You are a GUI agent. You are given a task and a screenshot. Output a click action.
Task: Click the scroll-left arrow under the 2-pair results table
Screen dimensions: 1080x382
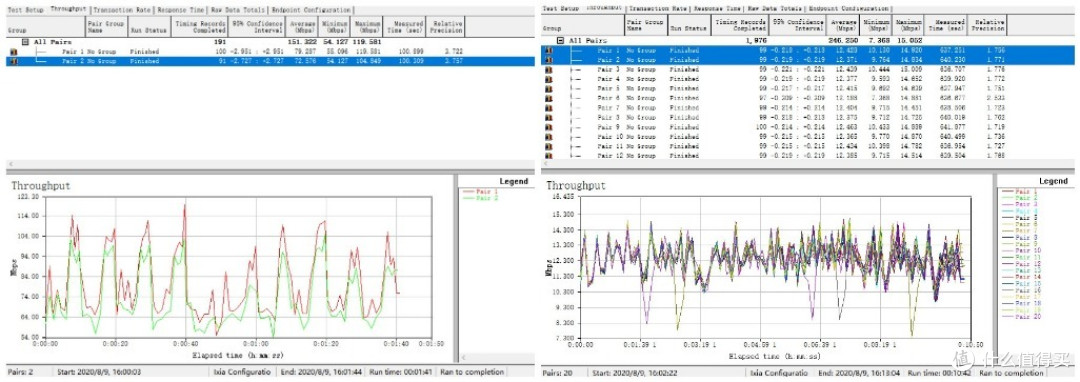pos(10,165)
